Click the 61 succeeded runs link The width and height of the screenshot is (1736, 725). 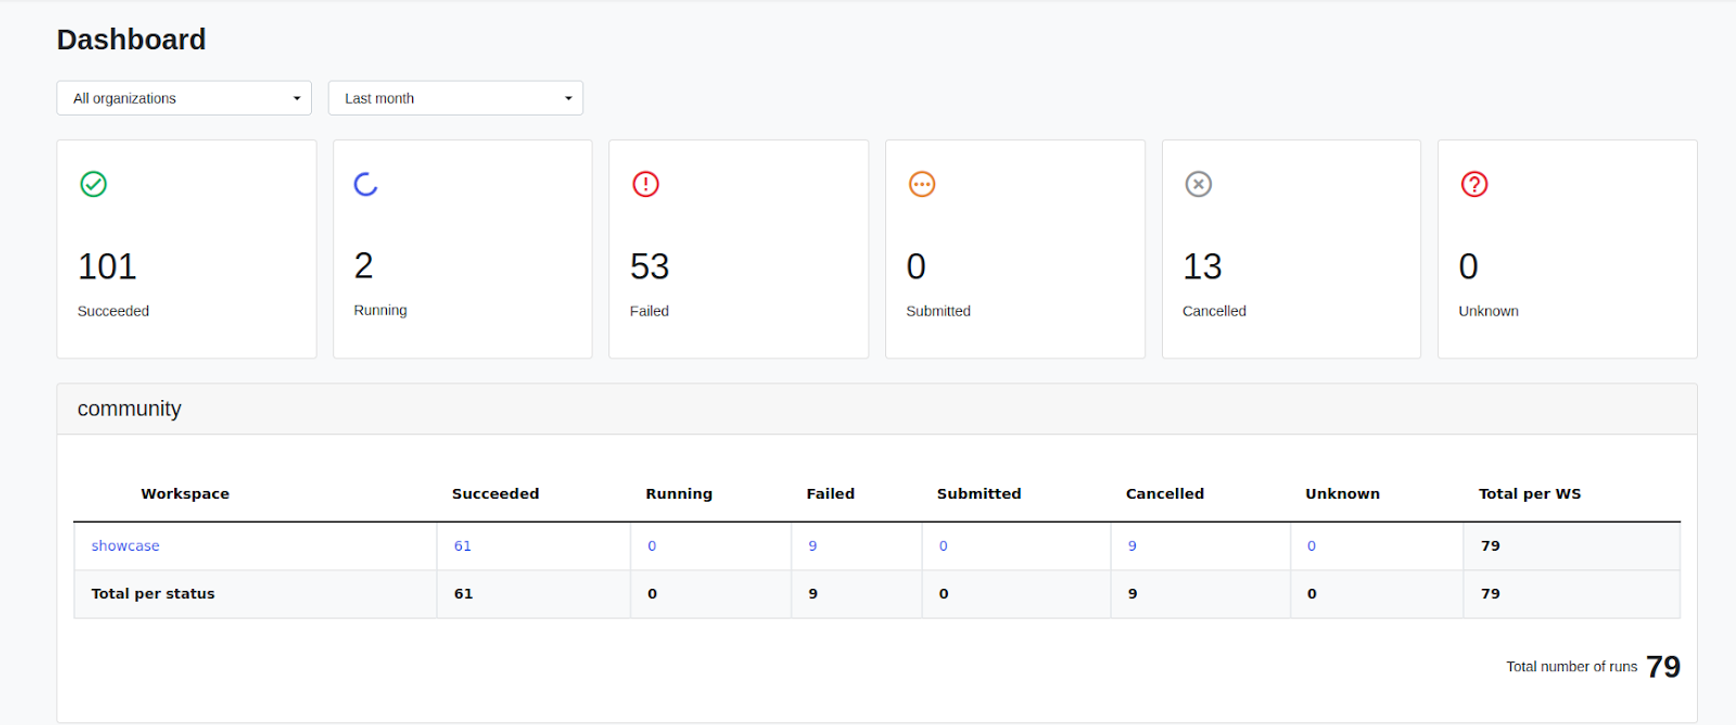point(462,546)
